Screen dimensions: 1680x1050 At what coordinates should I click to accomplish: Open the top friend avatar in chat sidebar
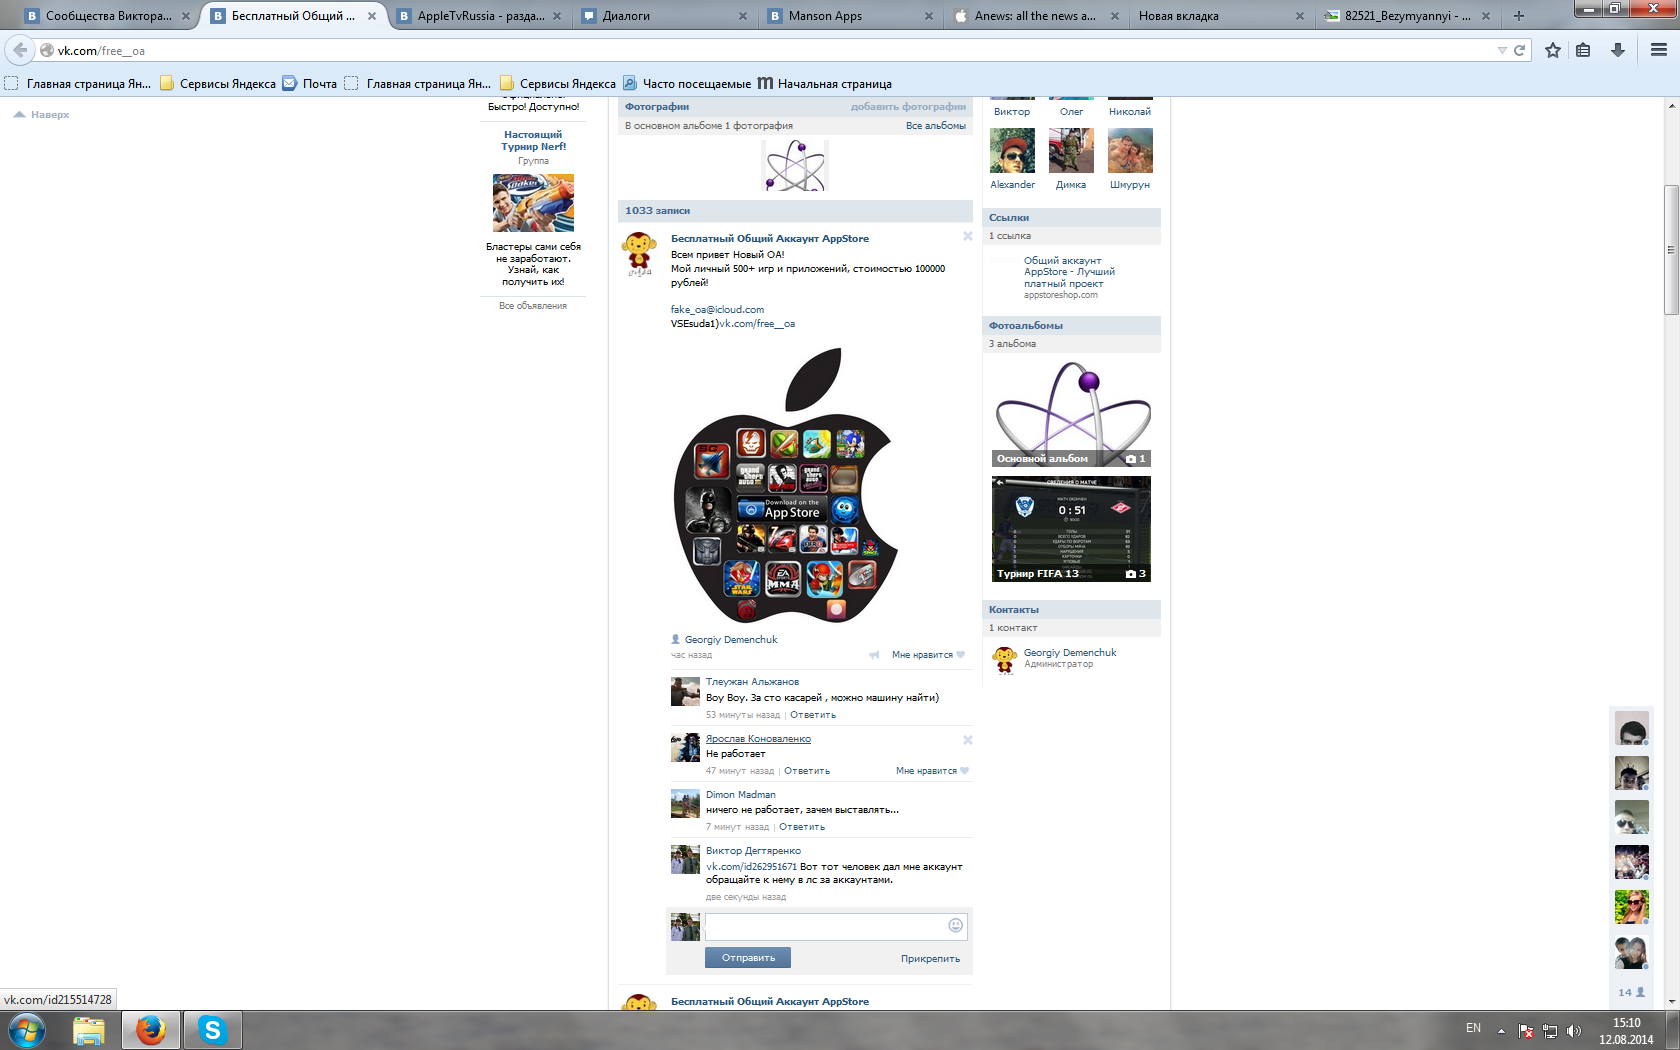[x=1631, y=730]
